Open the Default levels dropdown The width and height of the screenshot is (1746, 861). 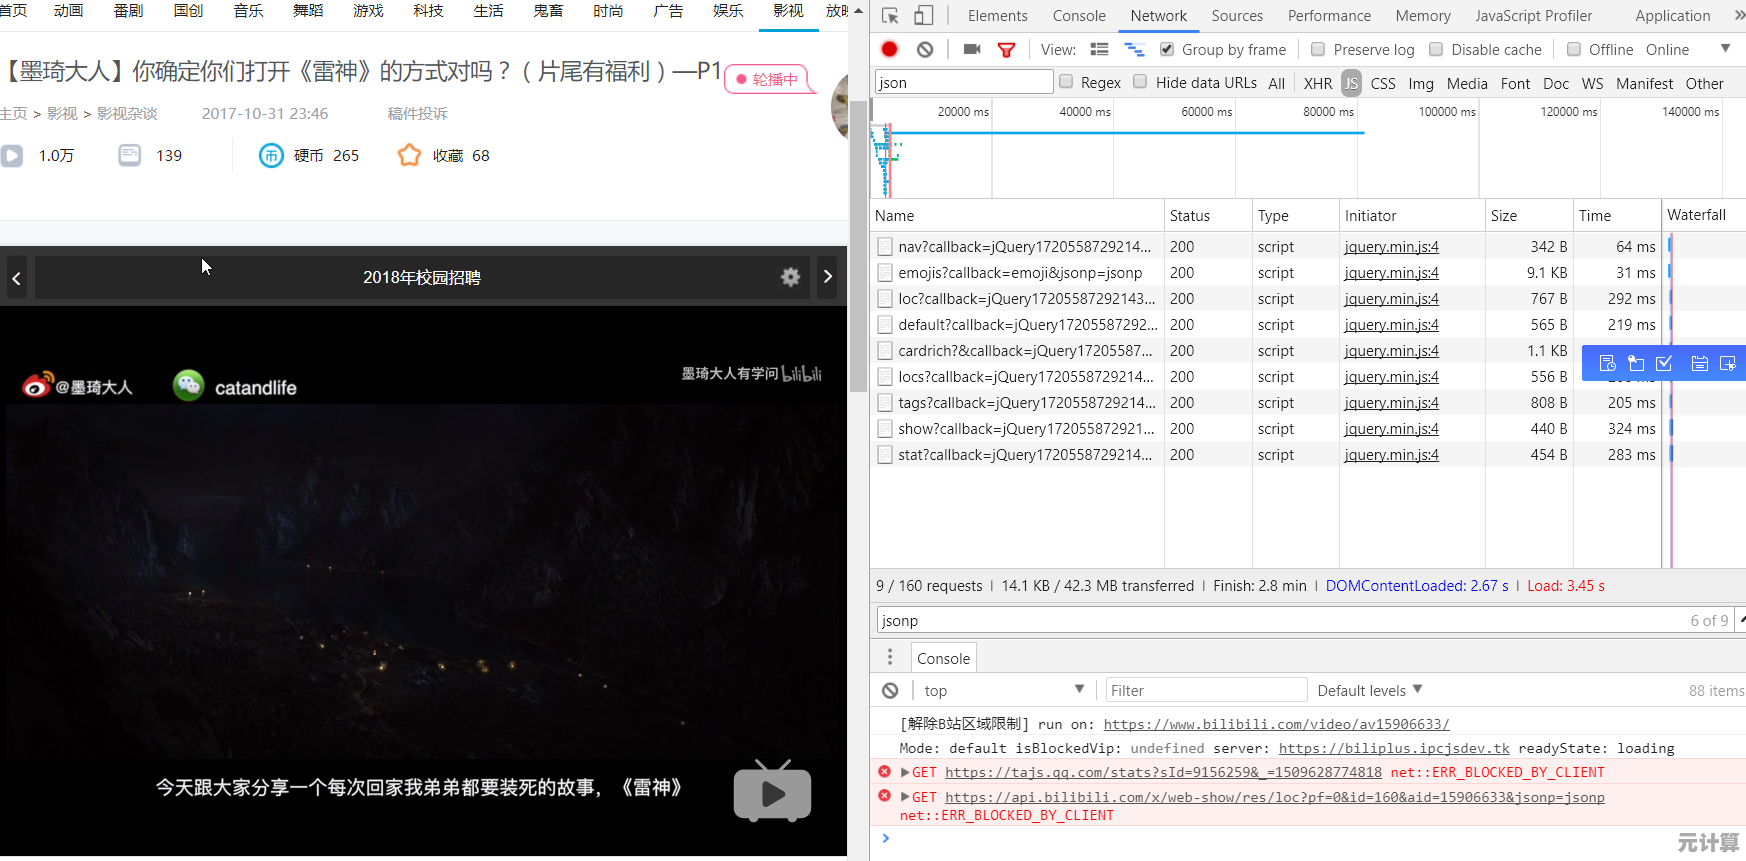click(1369, 690)
